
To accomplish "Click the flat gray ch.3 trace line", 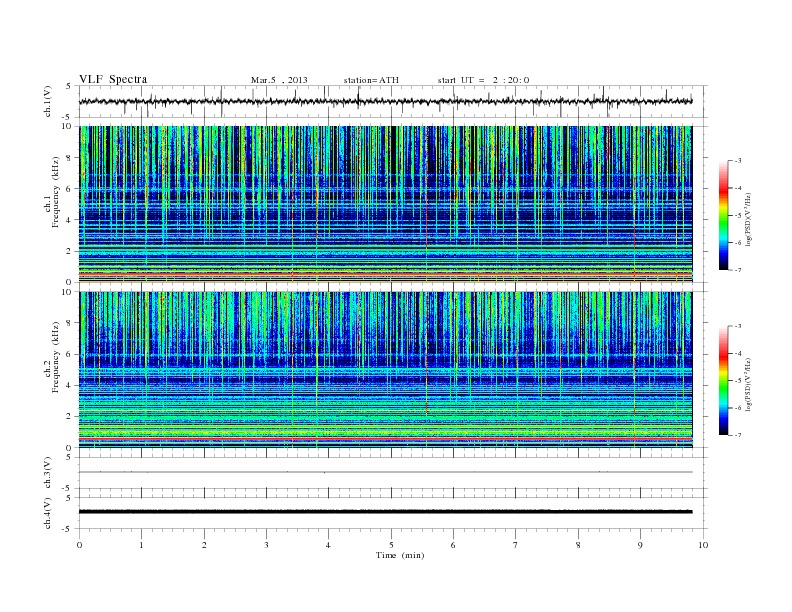I will [x=385, y=472].
